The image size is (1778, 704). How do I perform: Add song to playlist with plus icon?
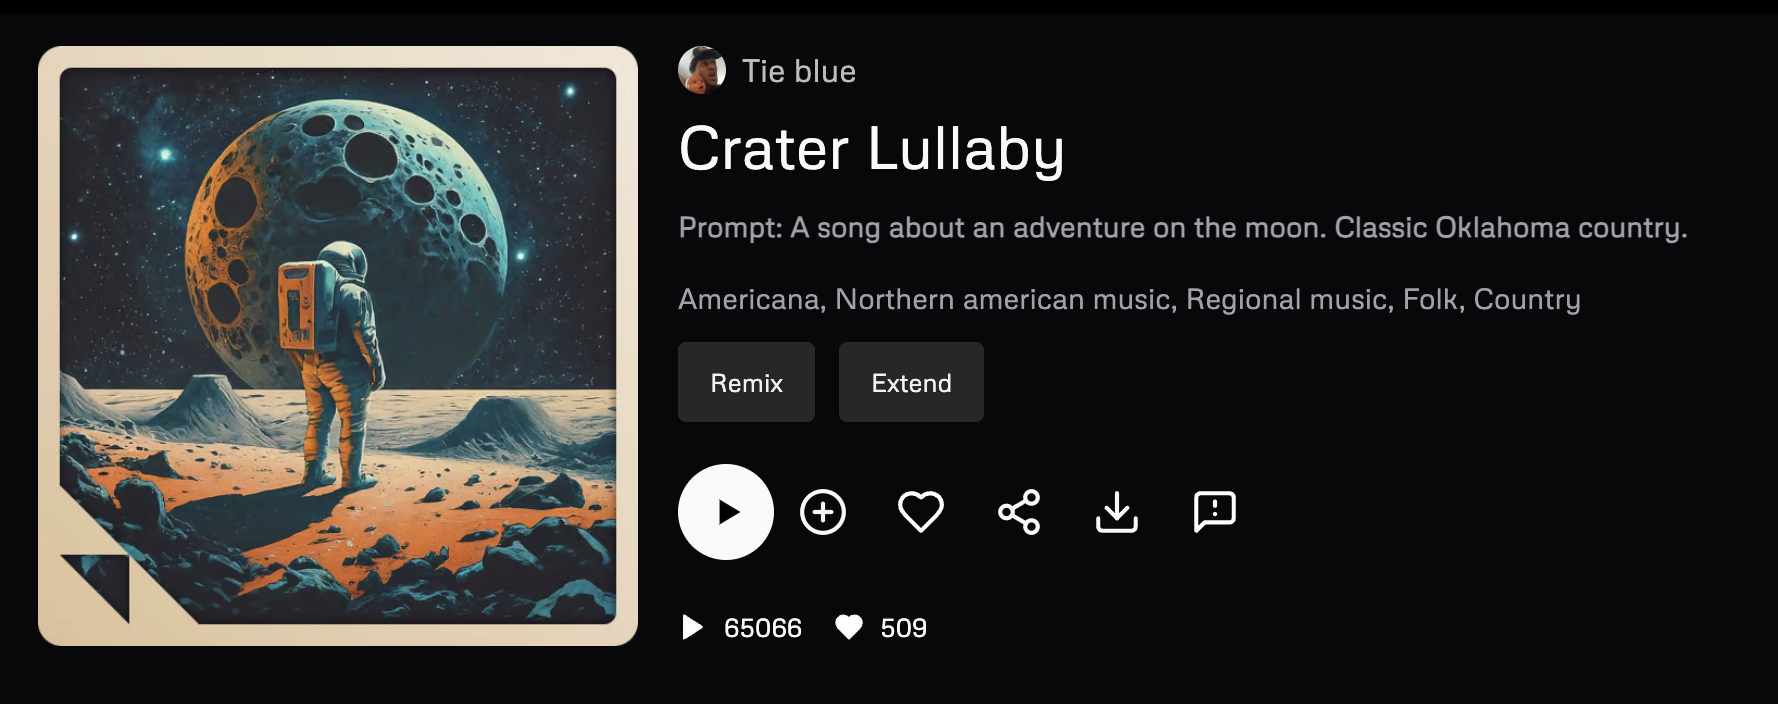823,512
